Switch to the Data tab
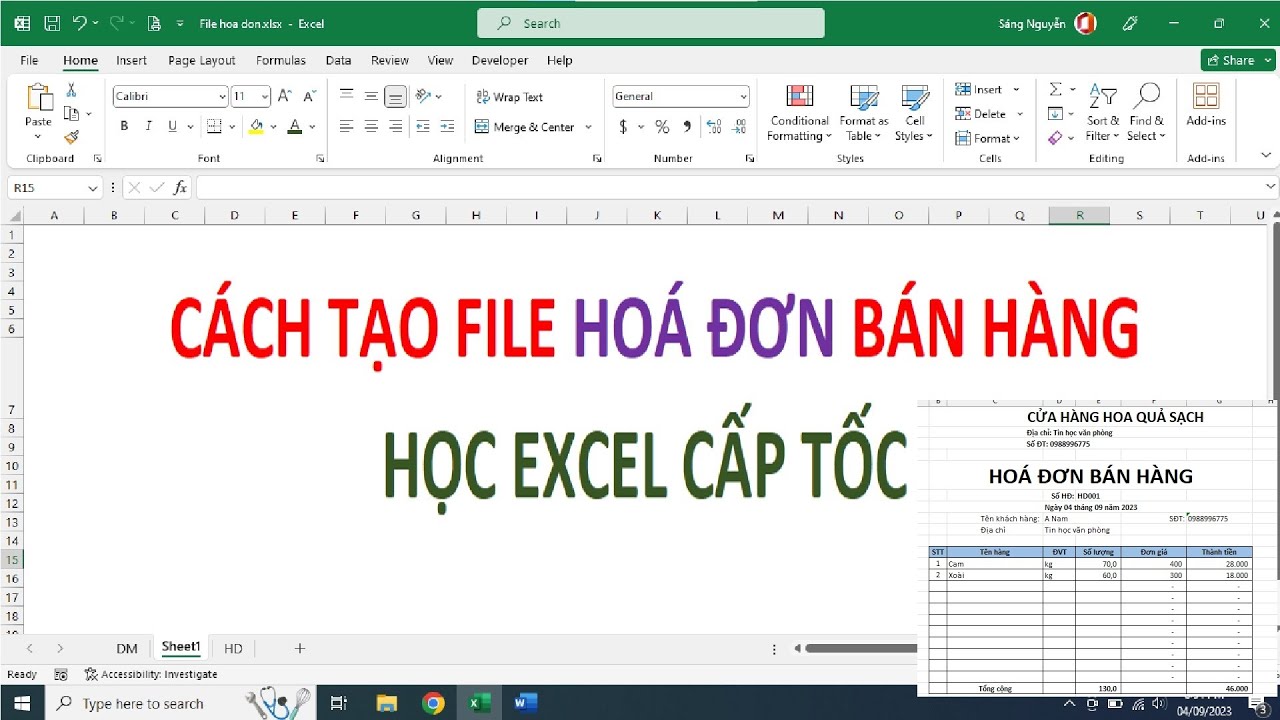The image size is (1280, 720). pyautogui.click(x=338, y=60)
